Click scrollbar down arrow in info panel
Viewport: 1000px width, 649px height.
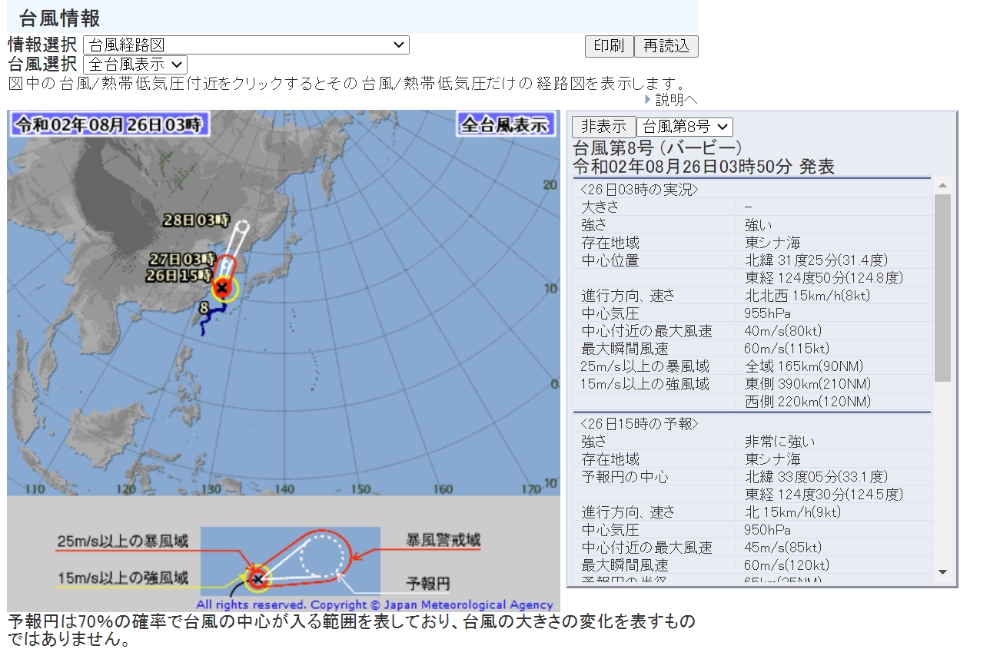[943, 572]
